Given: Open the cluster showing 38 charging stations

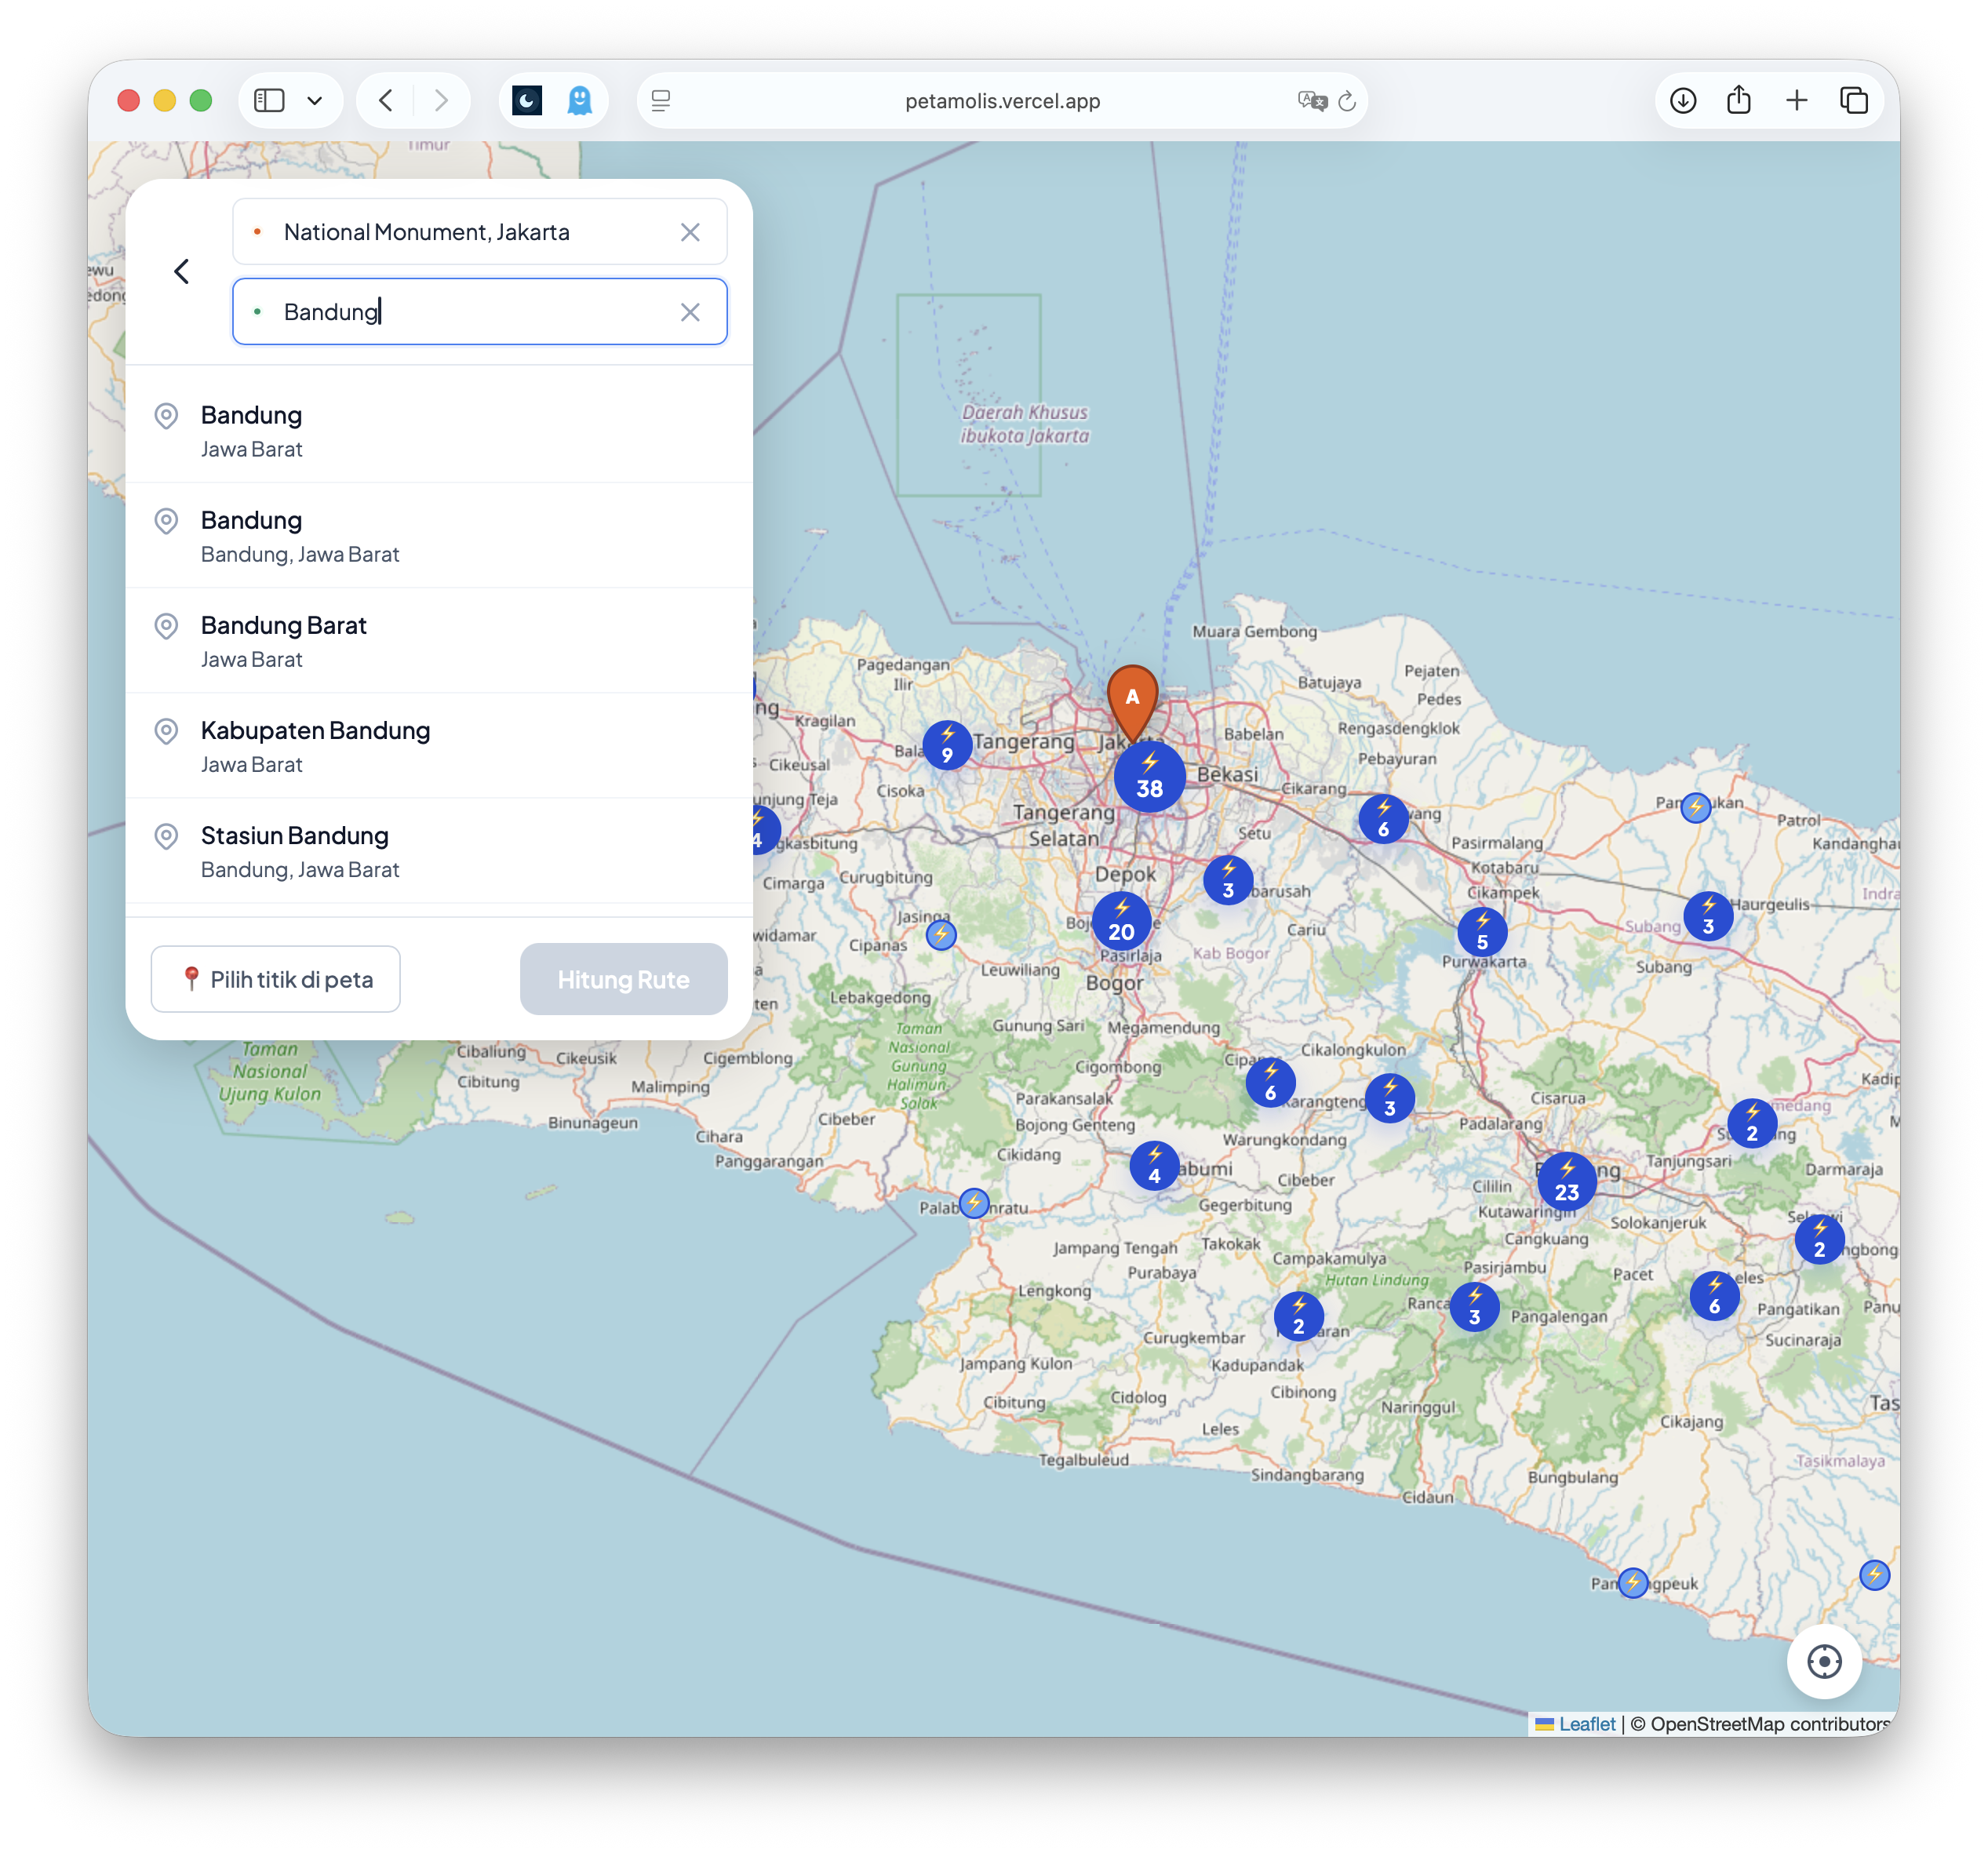Looking at the screenshot, I should tap(1148, 775).
